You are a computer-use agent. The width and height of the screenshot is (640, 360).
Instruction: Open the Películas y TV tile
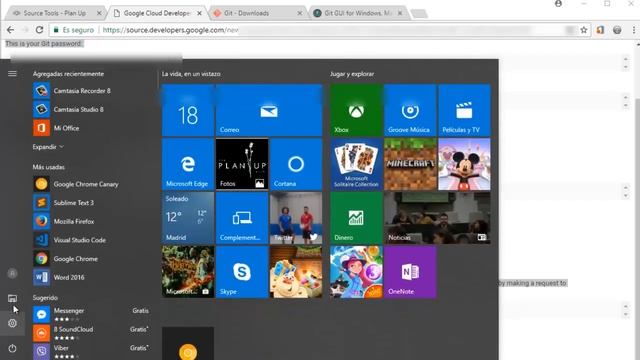click(x=464, y=110)
